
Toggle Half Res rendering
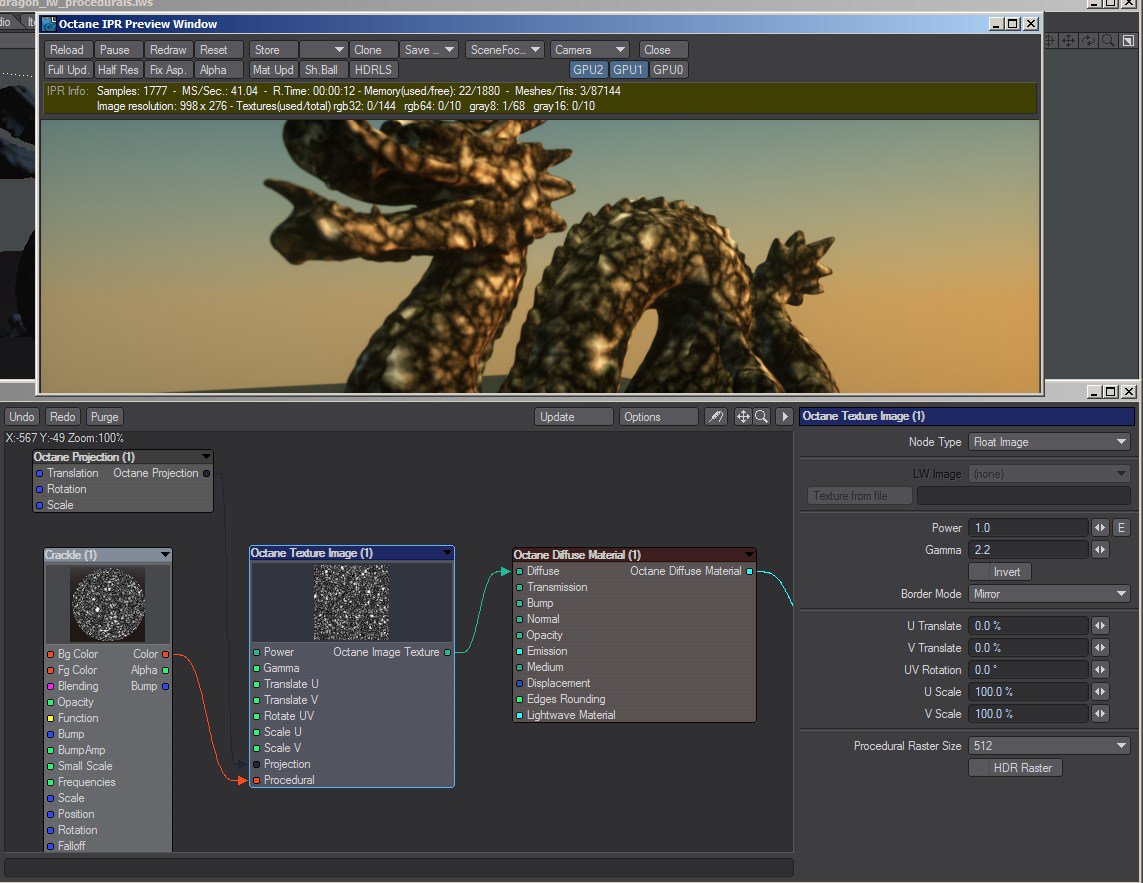pos(117,70)
